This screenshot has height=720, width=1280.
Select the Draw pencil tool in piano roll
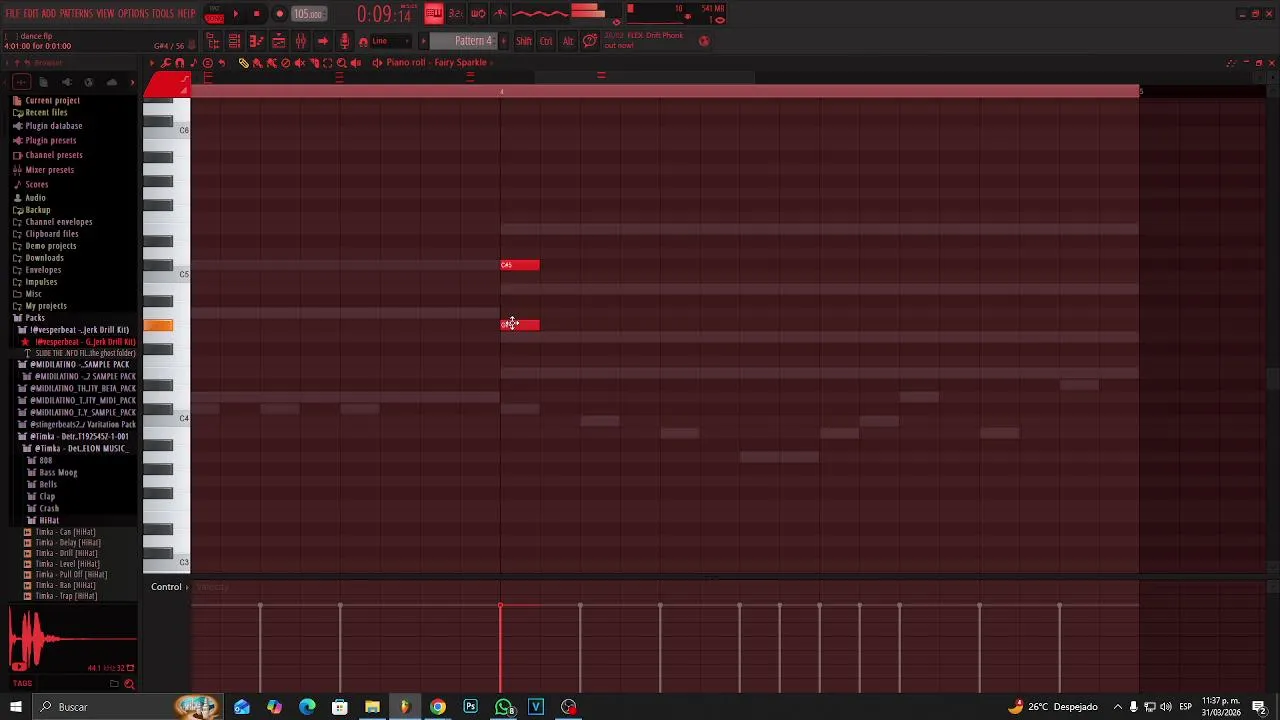point(244,63)
